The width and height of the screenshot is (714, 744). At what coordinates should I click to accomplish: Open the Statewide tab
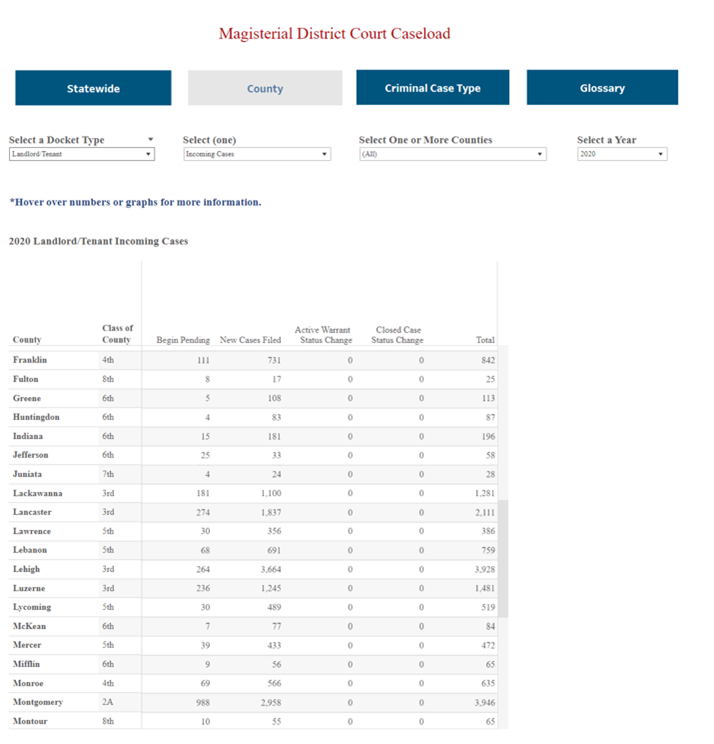point(93,88)
